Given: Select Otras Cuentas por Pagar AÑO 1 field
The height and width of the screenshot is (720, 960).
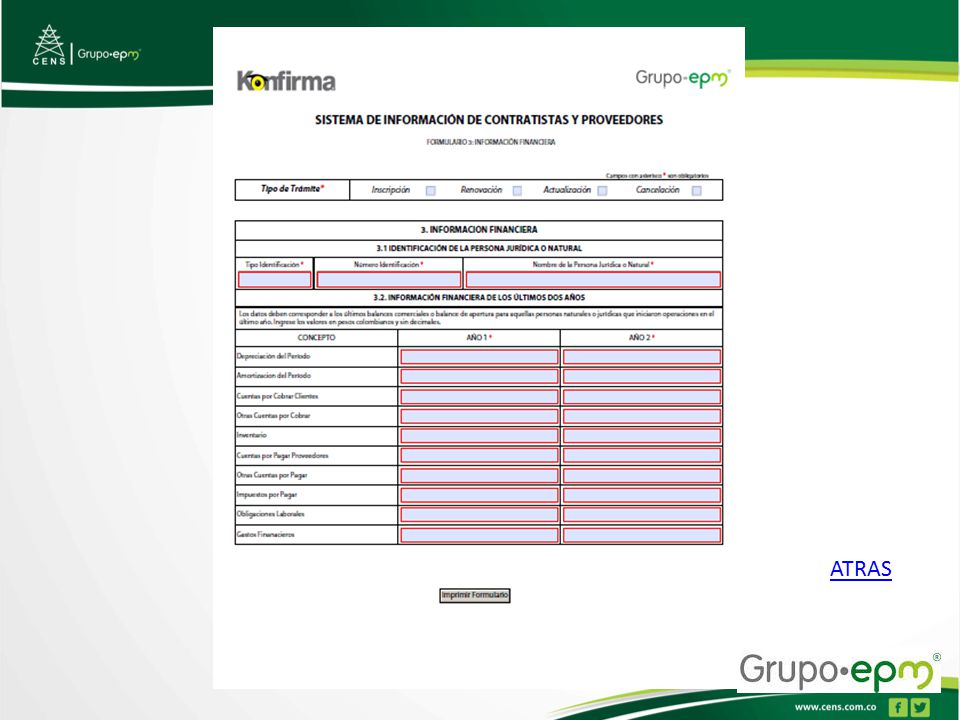Looking at the screenshot, I should point(479,476).
